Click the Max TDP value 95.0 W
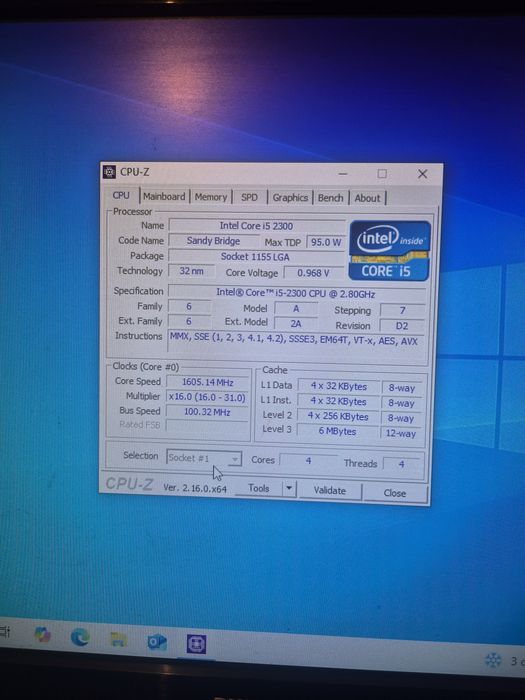 [x=326, y=242]
